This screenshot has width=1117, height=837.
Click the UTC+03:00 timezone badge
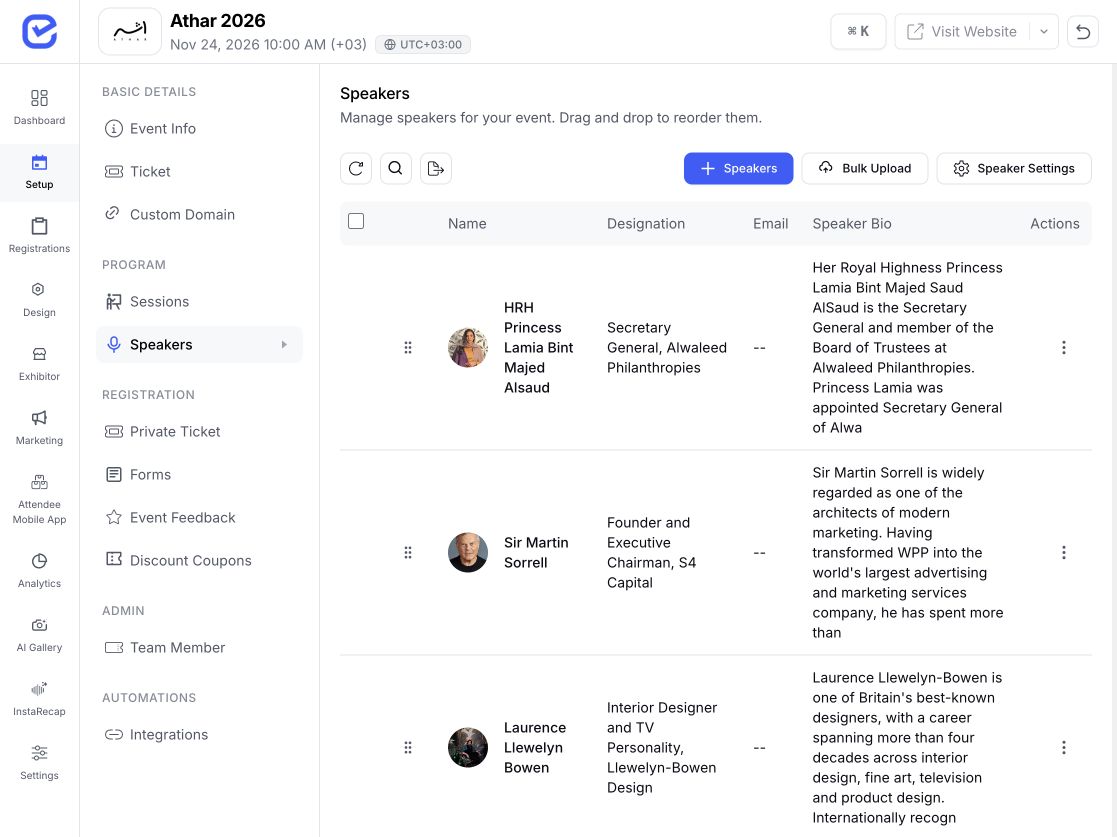(x=423, y=44)
